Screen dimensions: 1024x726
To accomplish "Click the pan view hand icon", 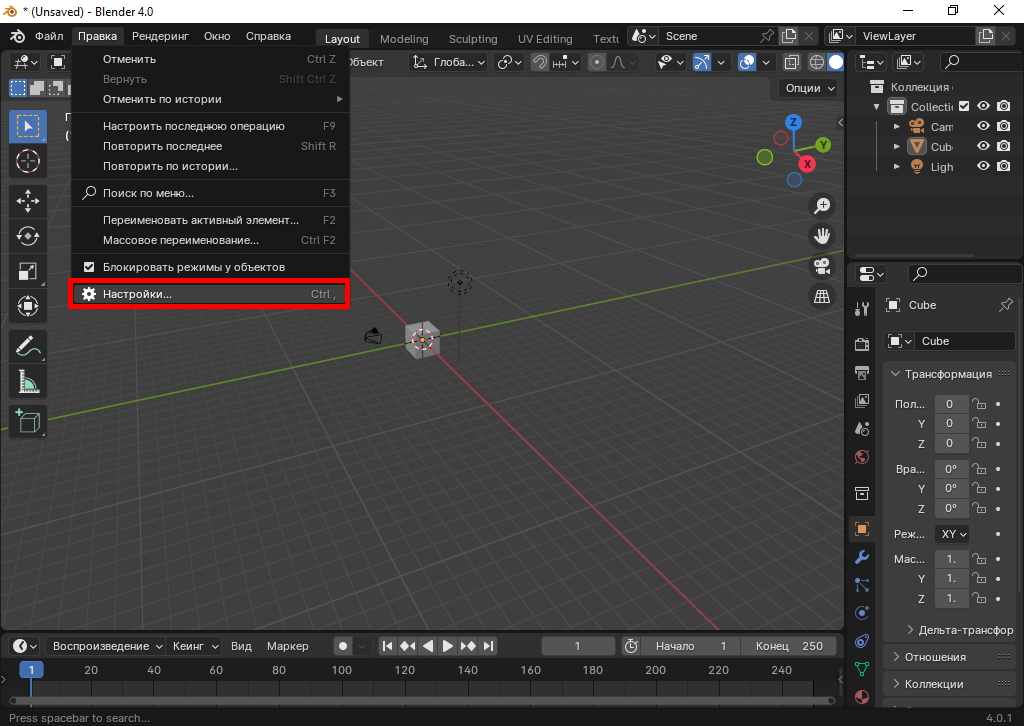I will (822, 236).
